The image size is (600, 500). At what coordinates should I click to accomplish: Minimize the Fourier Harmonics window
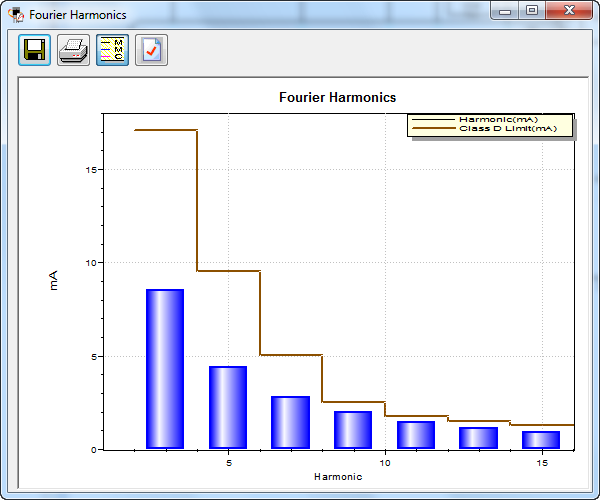(x=505, y=10)
